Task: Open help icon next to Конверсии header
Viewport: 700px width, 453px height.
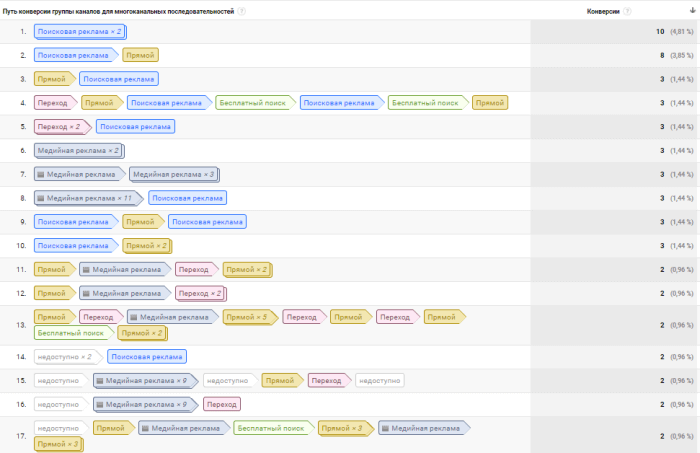Action: point(627,11)
